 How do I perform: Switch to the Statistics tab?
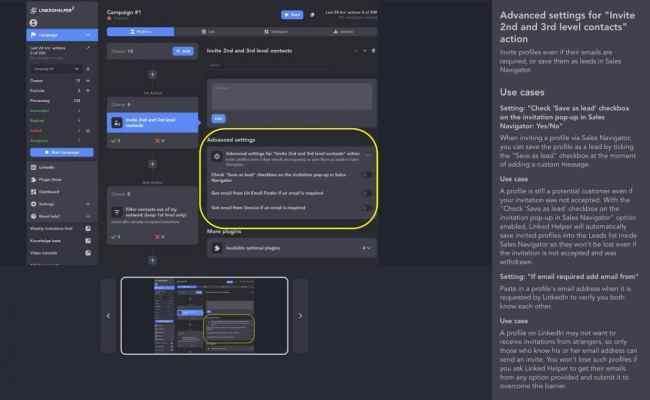click(x=343, y=32)
